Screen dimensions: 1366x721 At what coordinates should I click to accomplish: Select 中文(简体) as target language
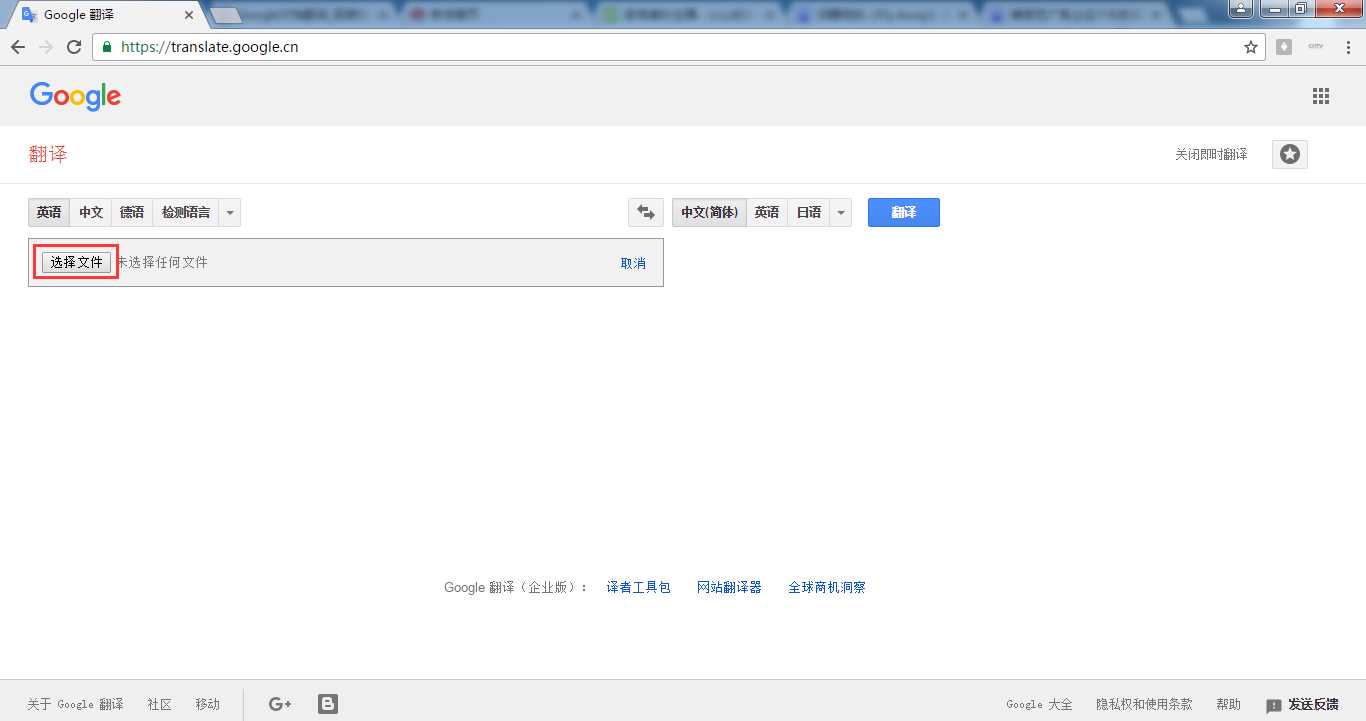709,212
